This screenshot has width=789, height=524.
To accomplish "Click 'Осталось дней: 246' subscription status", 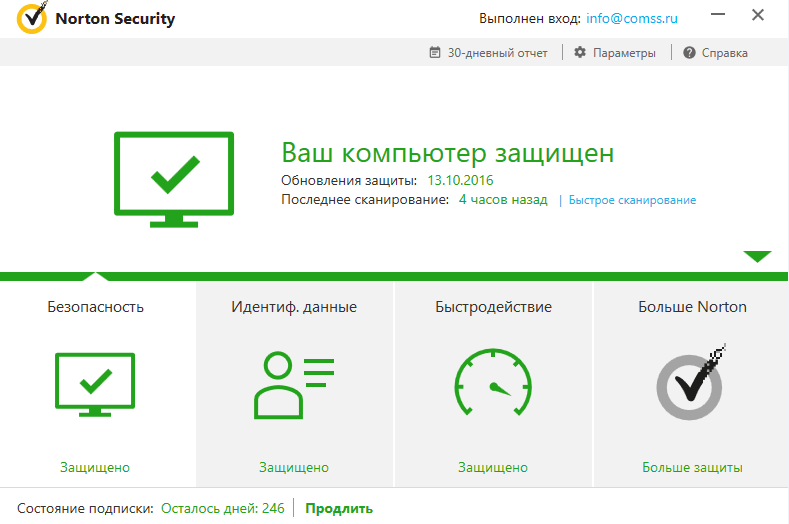I will 223,508.
